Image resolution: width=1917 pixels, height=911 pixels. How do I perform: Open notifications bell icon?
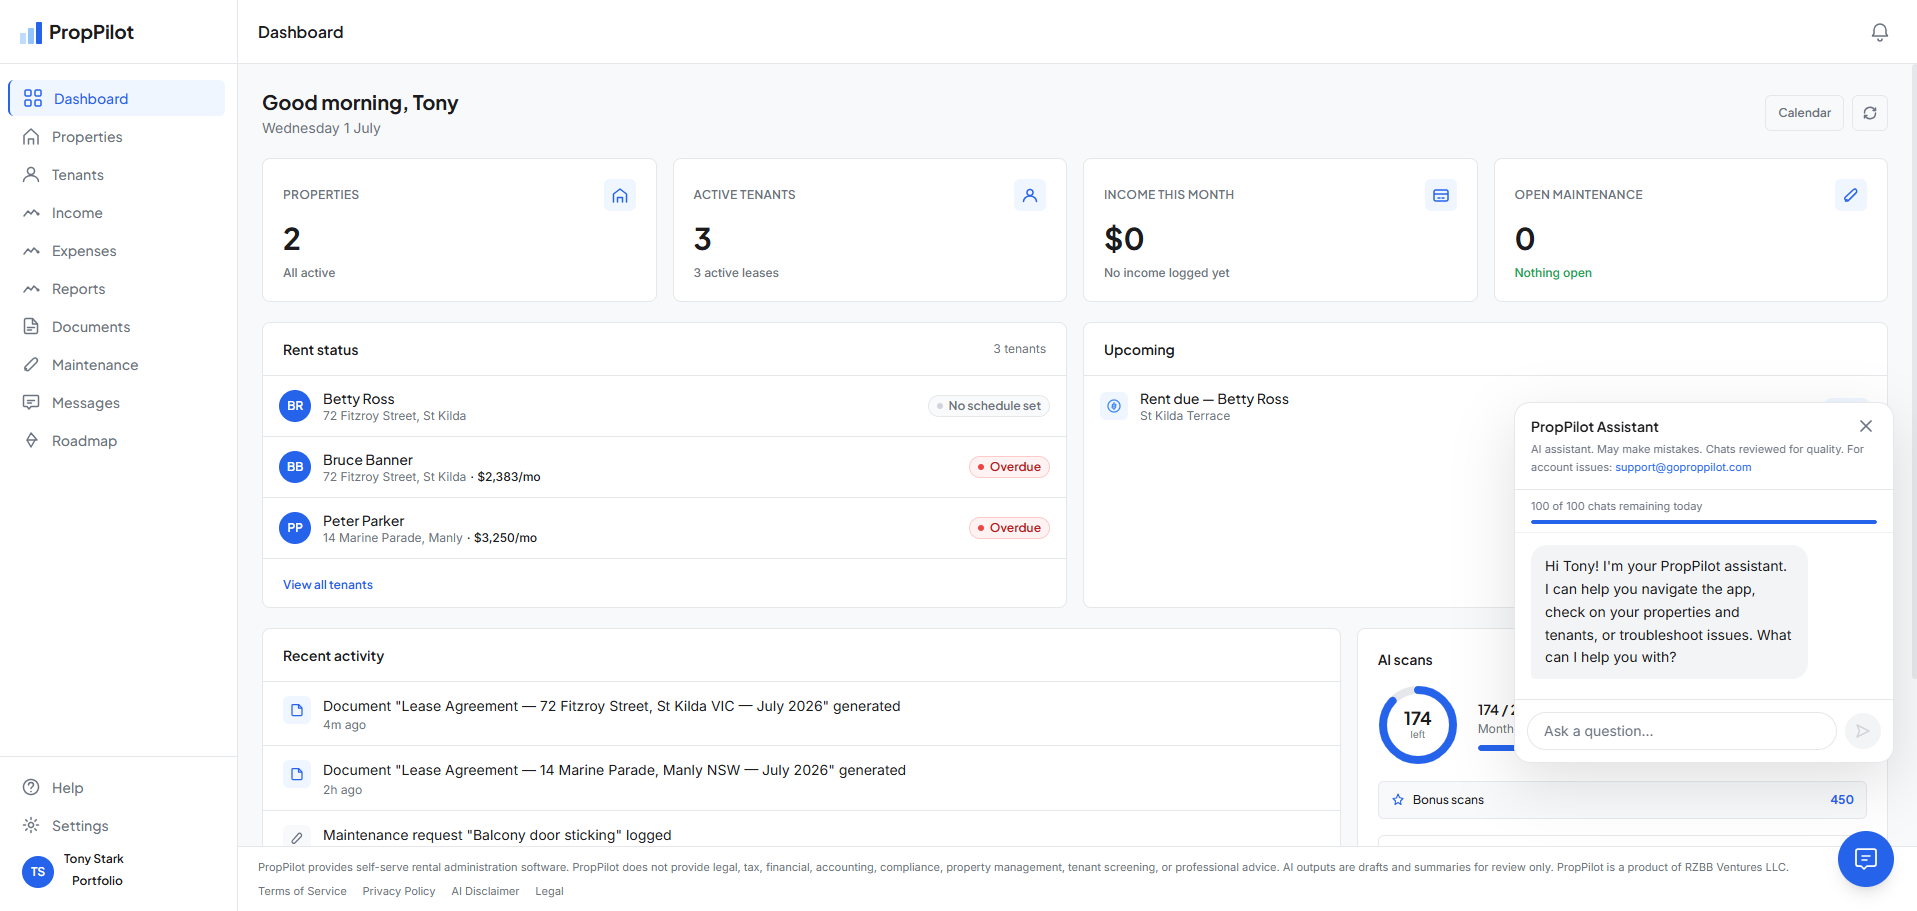[x=1879, y=32]
